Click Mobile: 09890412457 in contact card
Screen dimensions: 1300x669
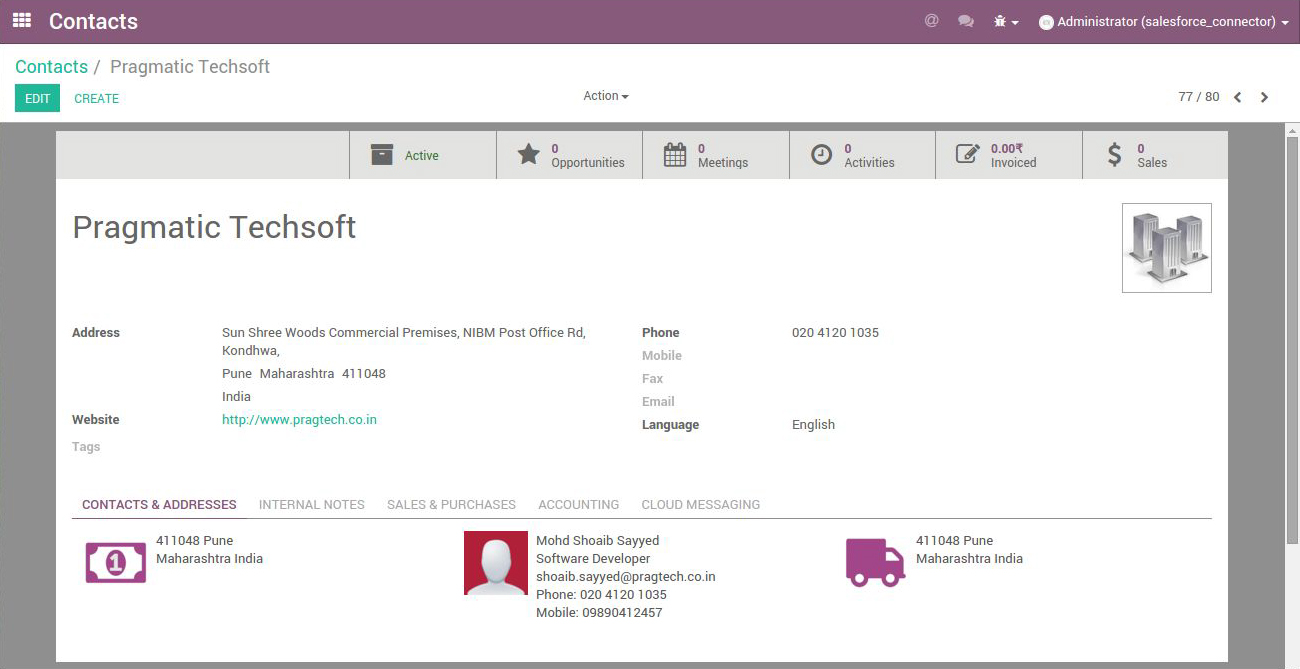coord(599,613)
